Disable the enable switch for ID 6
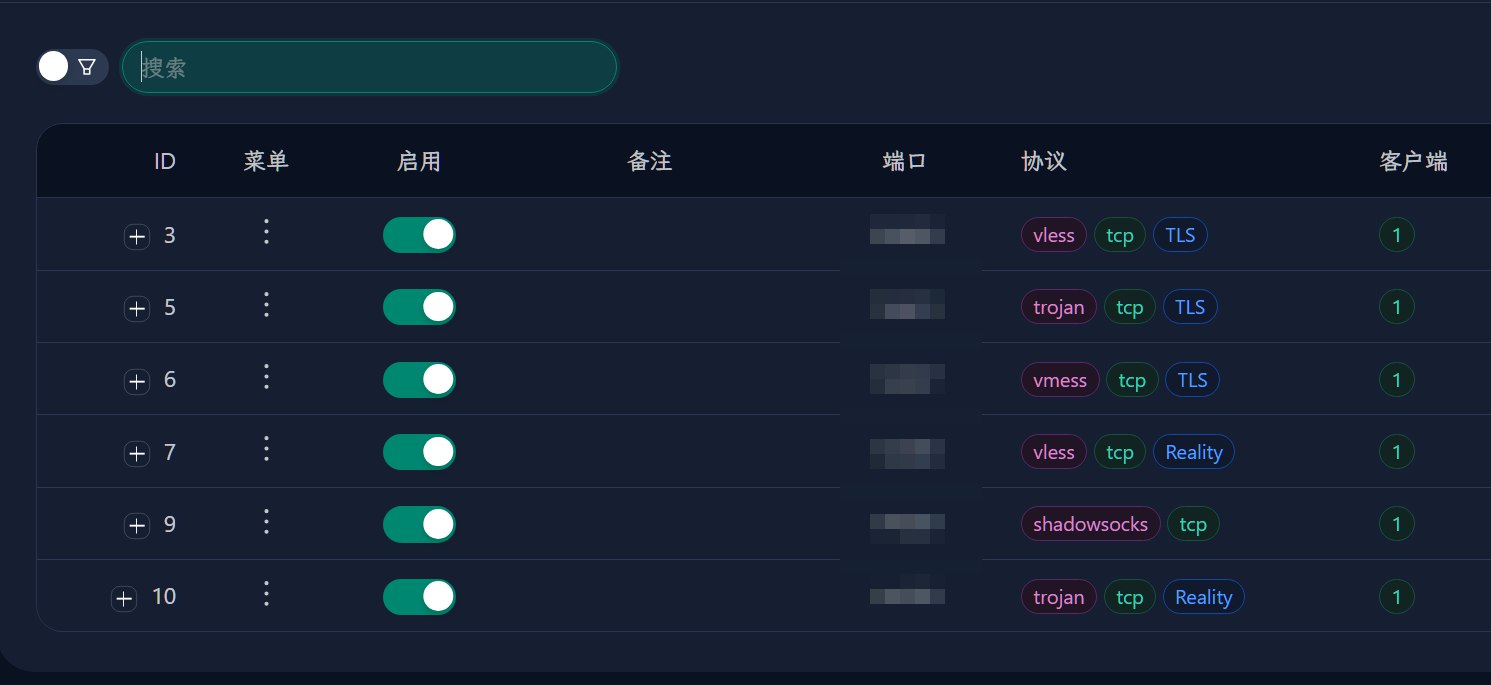 [x=419, y=380]
